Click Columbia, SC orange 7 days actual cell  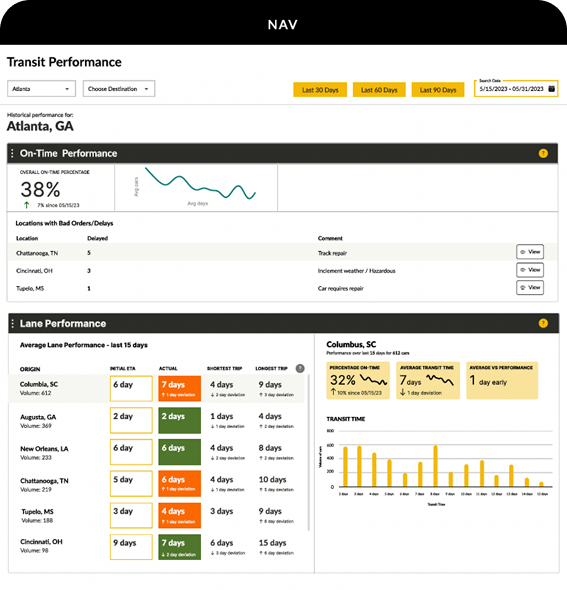(x=179, y=388)
